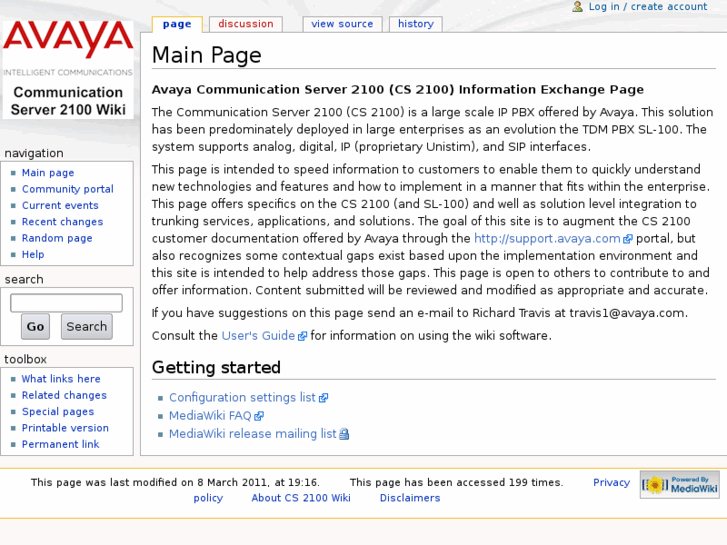Open MediaWiki release mailing list link
The height and width of the screenshot is (545, 727).
[x=252, y=434]
